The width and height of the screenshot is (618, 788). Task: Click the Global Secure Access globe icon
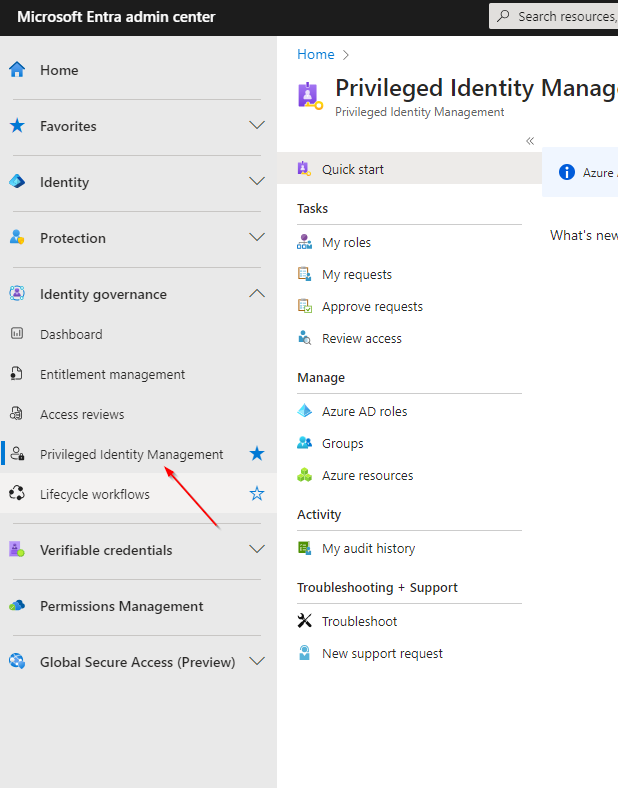pos(17,661)
